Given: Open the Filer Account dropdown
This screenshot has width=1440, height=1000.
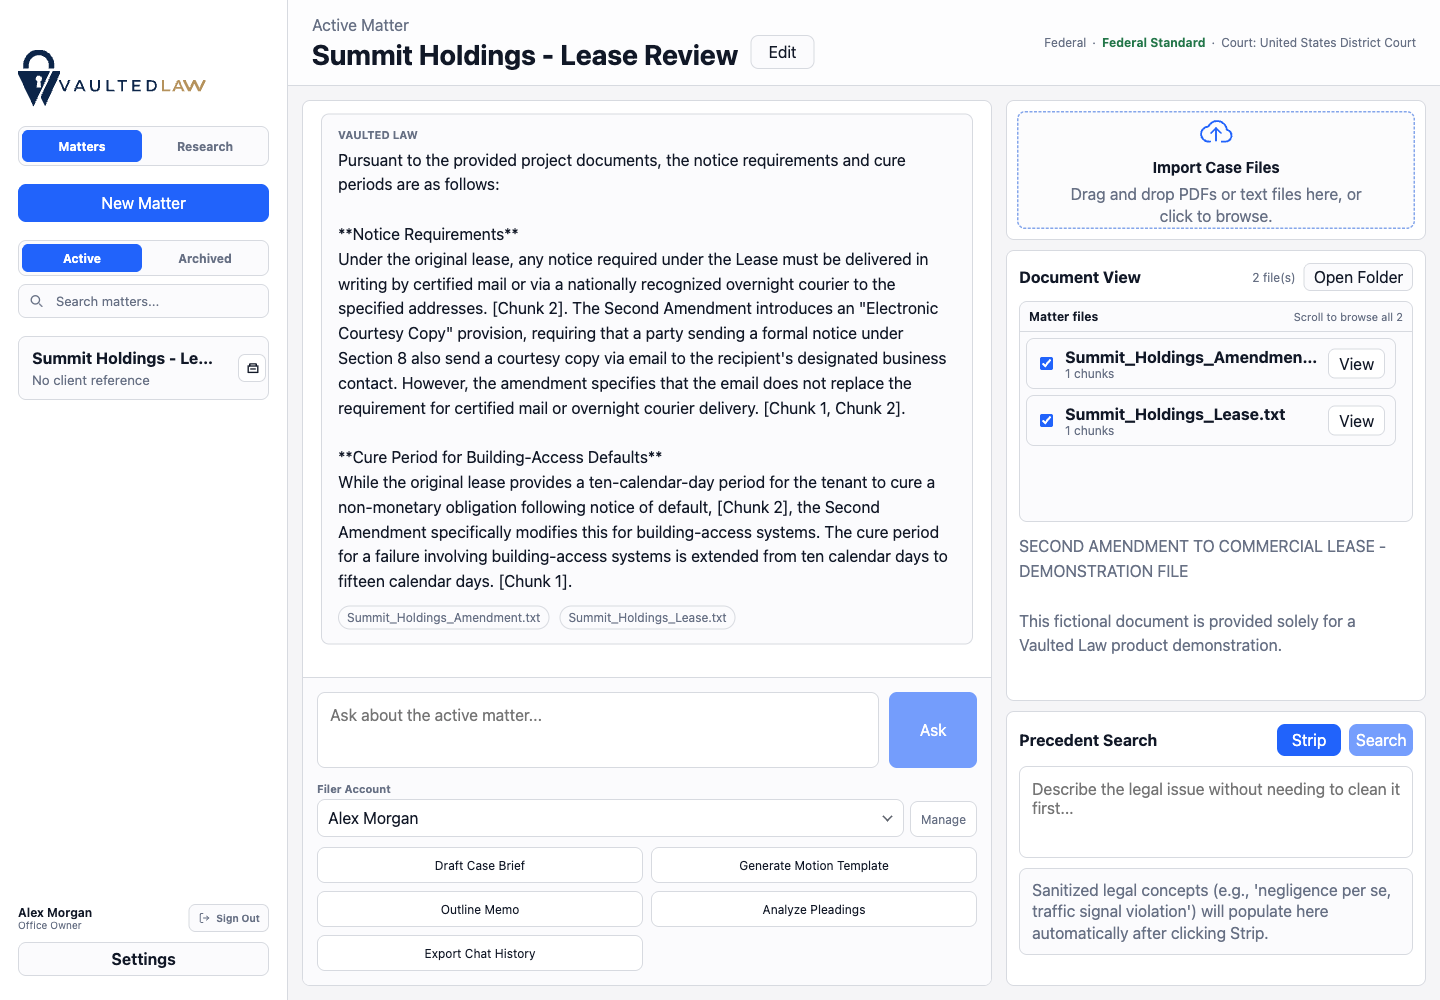Looking at the screenshot, I should (610, 818).
